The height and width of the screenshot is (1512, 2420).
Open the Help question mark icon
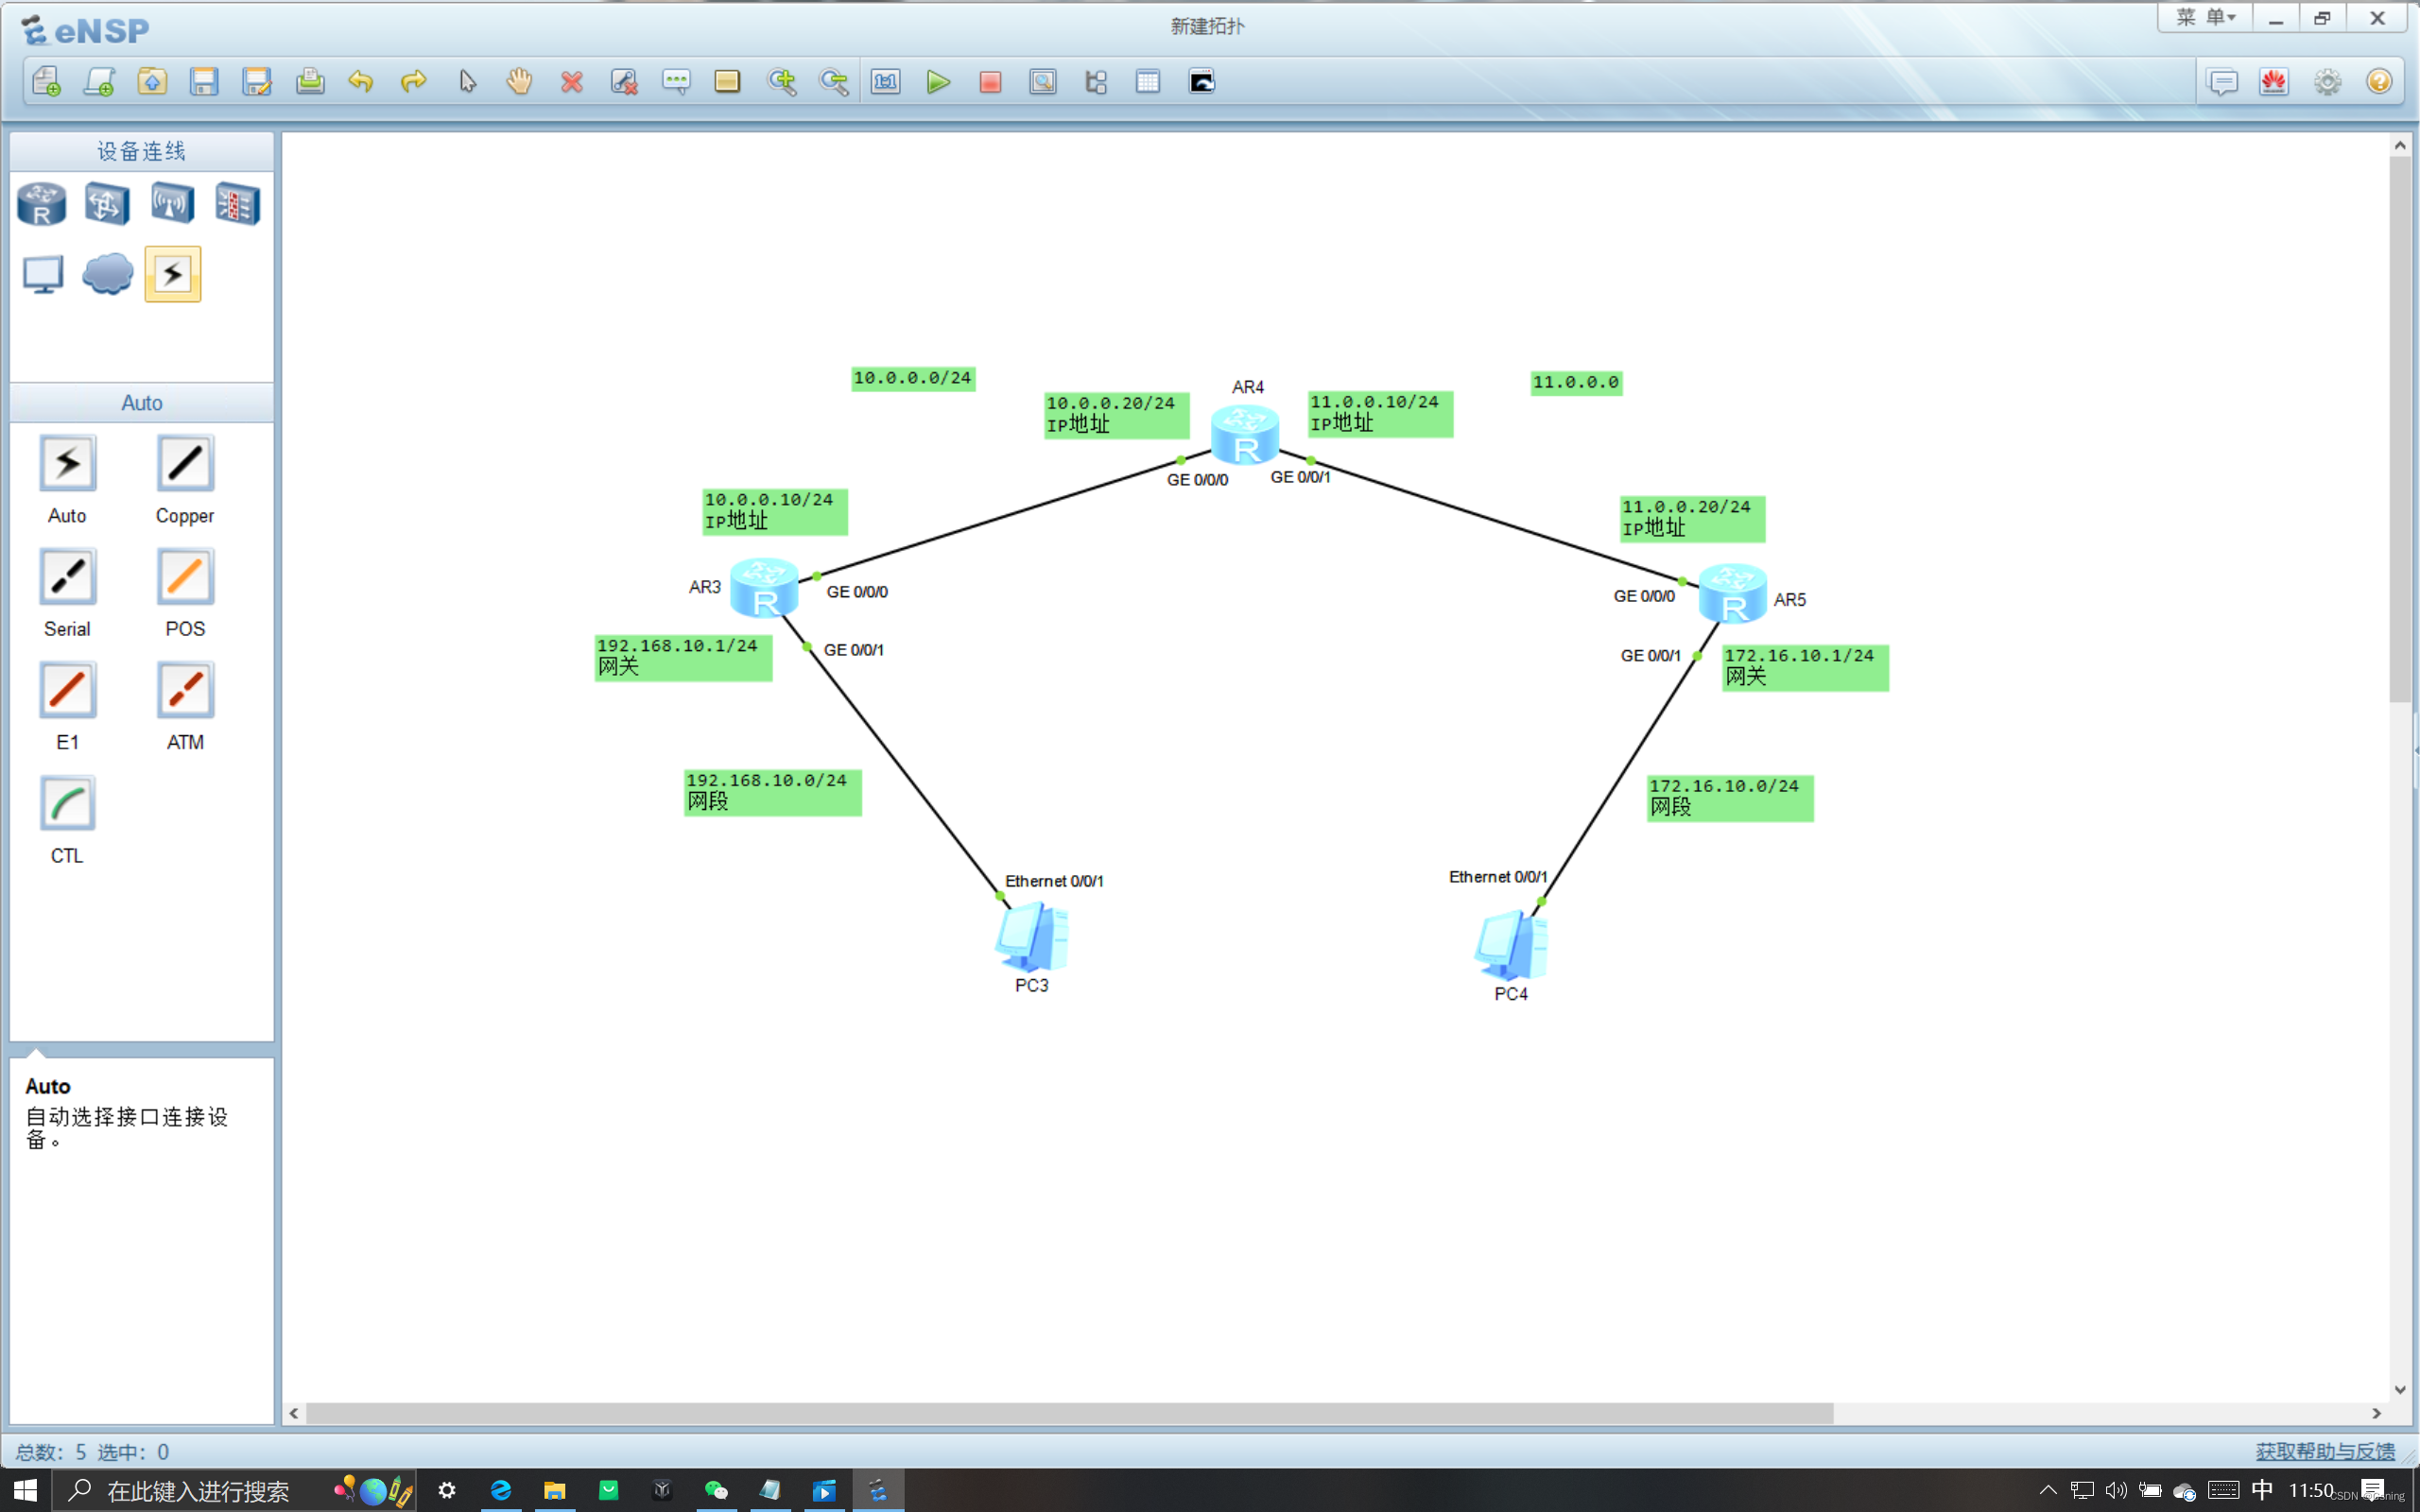click(2379, 82)
